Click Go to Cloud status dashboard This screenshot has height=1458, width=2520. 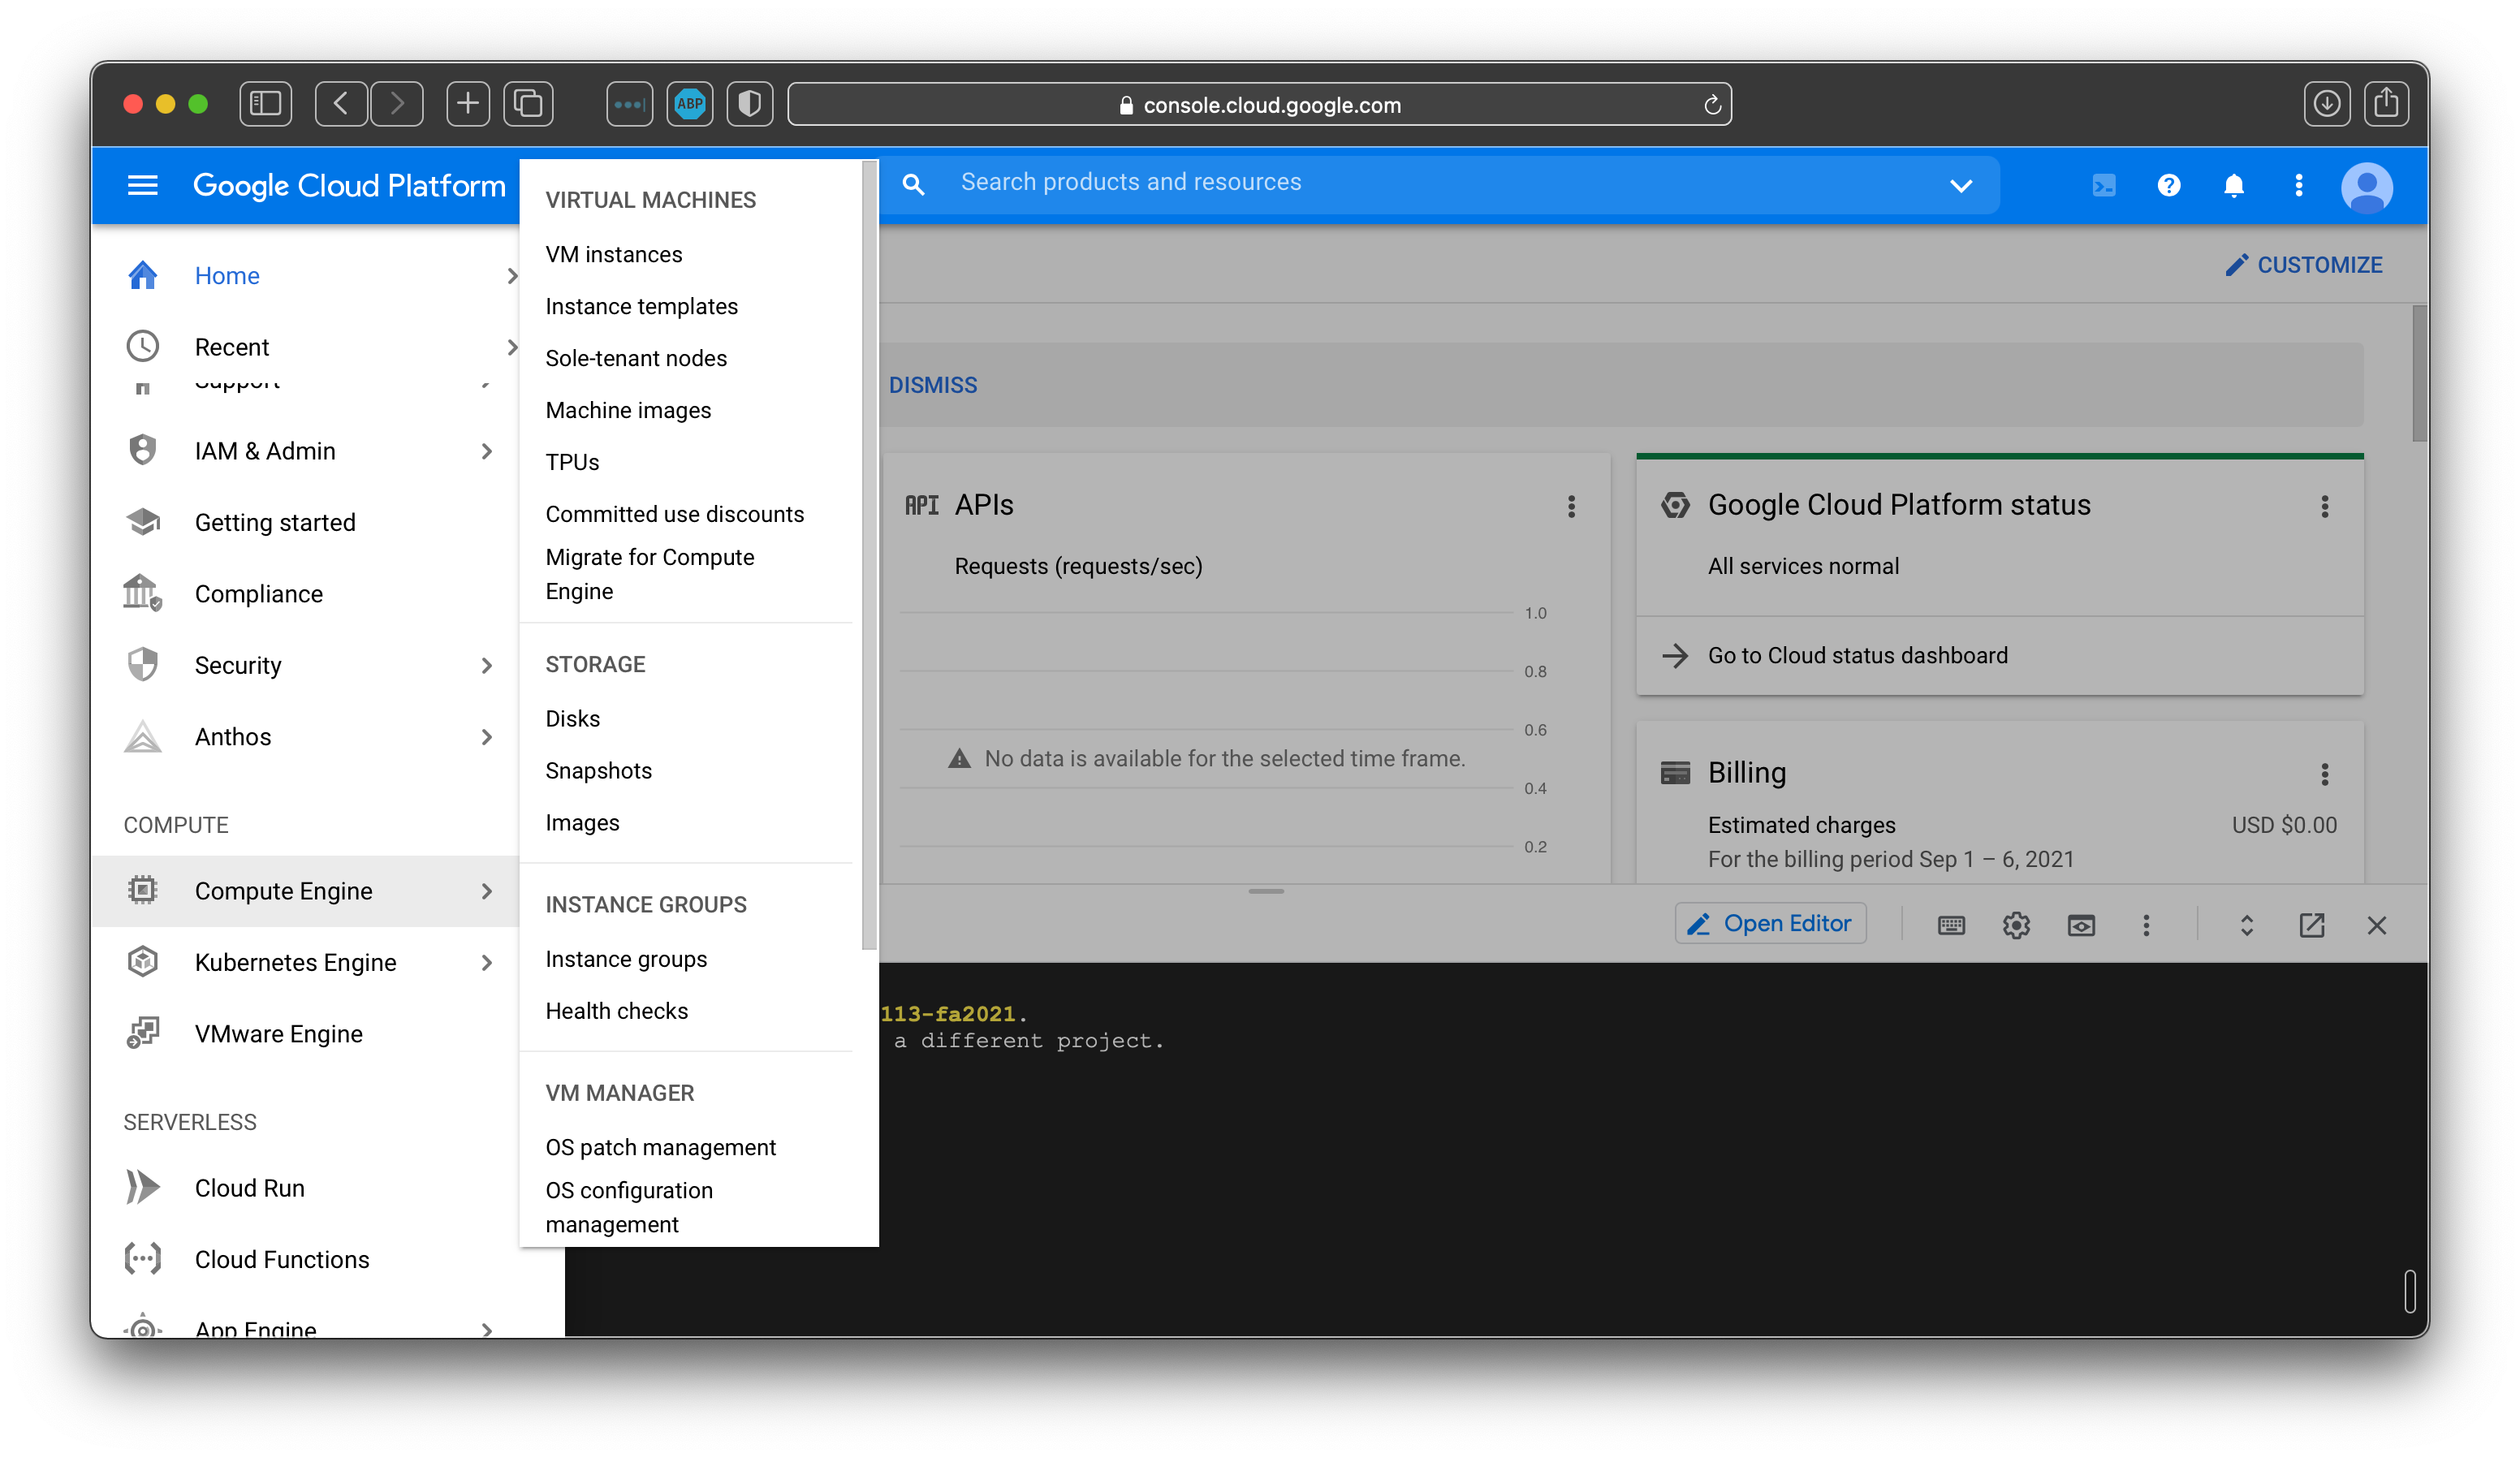click(x=1857, y=655)
